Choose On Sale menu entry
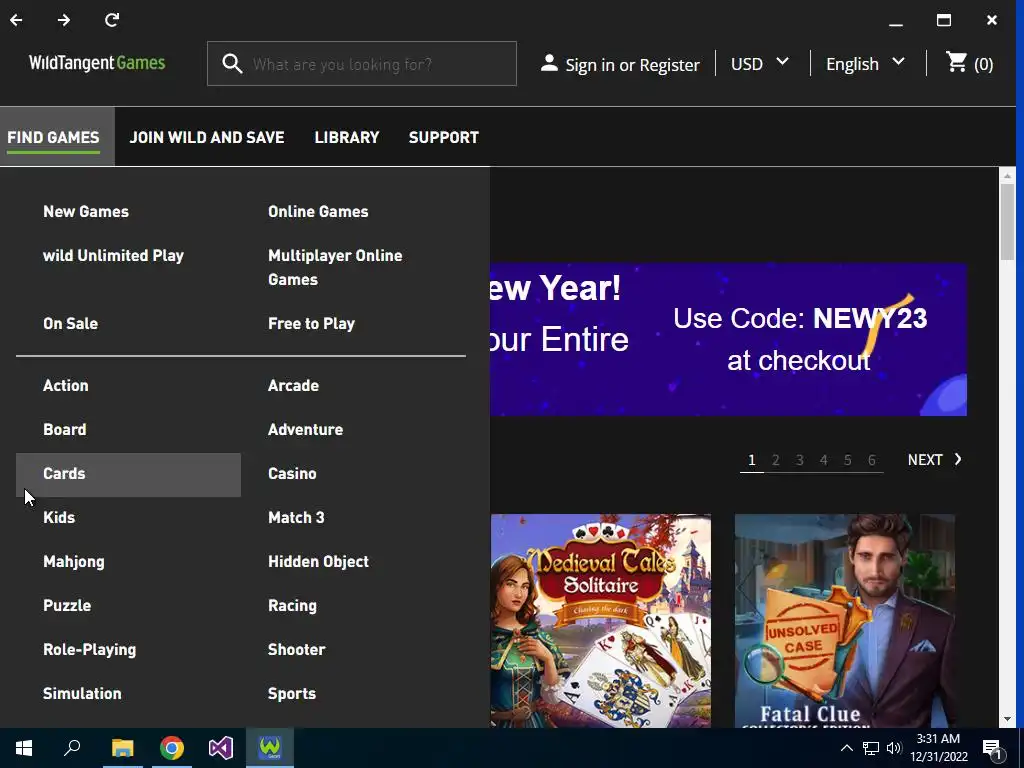Screen dimensions: 1024x768 [71, 323]
